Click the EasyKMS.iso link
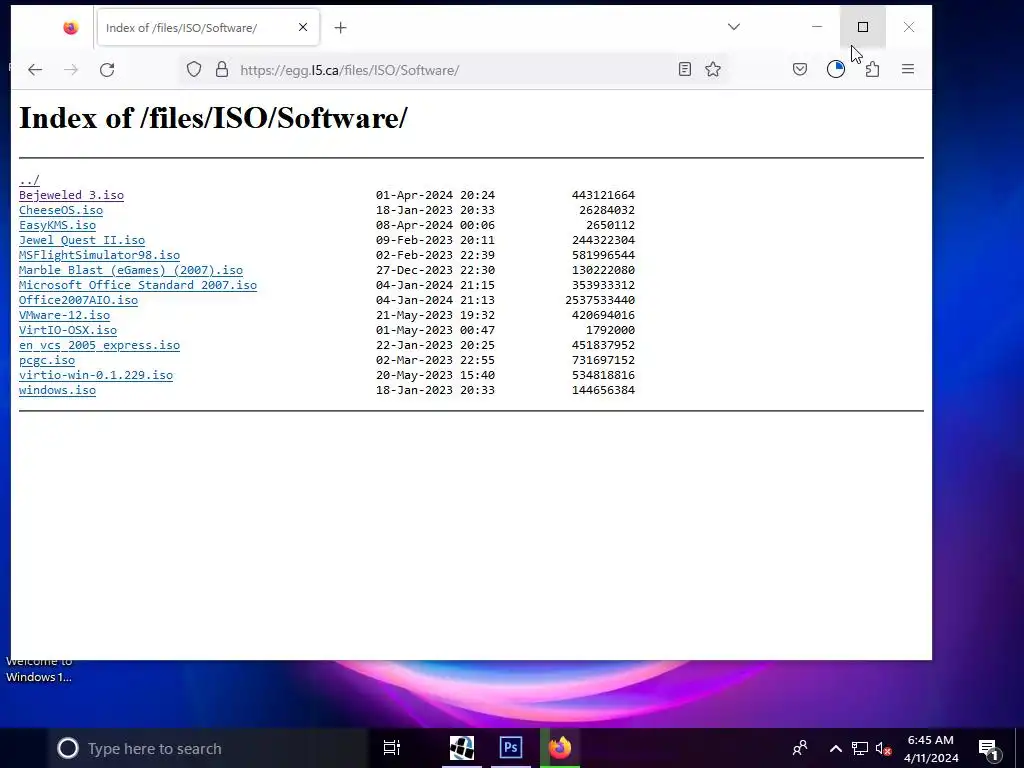1024x768 pixels. point(57,225)
